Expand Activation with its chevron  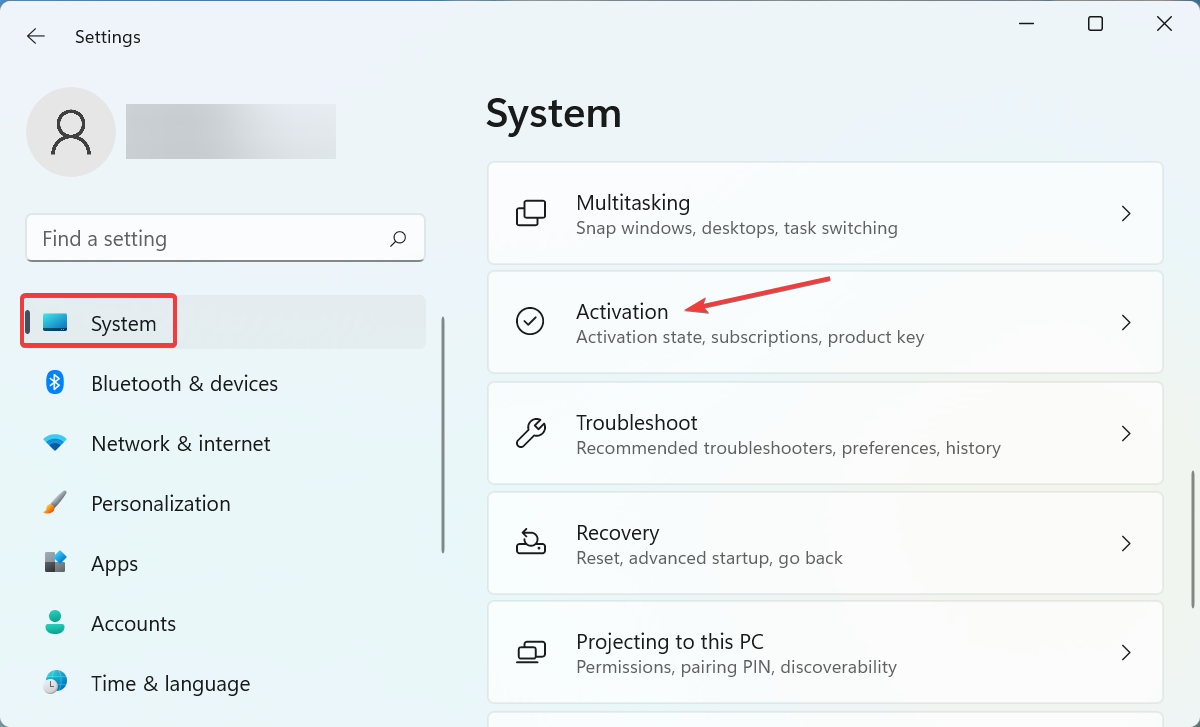[x=1126, y=322]
